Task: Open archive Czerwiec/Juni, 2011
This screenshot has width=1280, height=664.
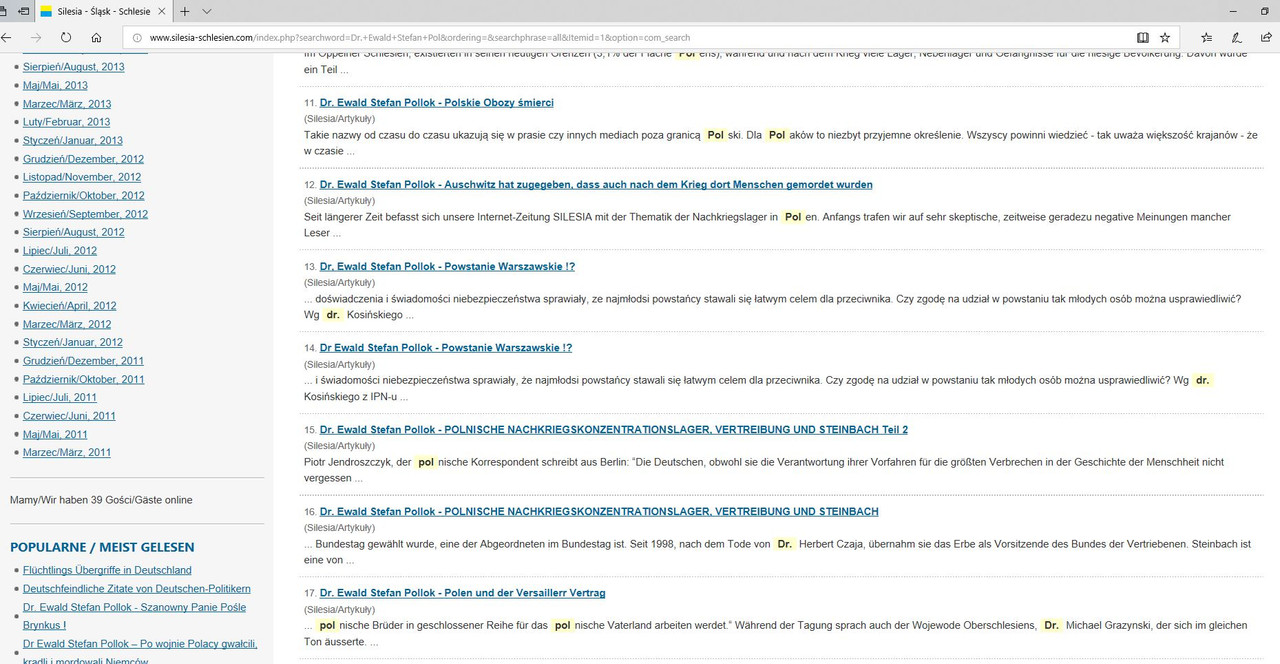Action: pyautogui.click(x=69, y=416)
